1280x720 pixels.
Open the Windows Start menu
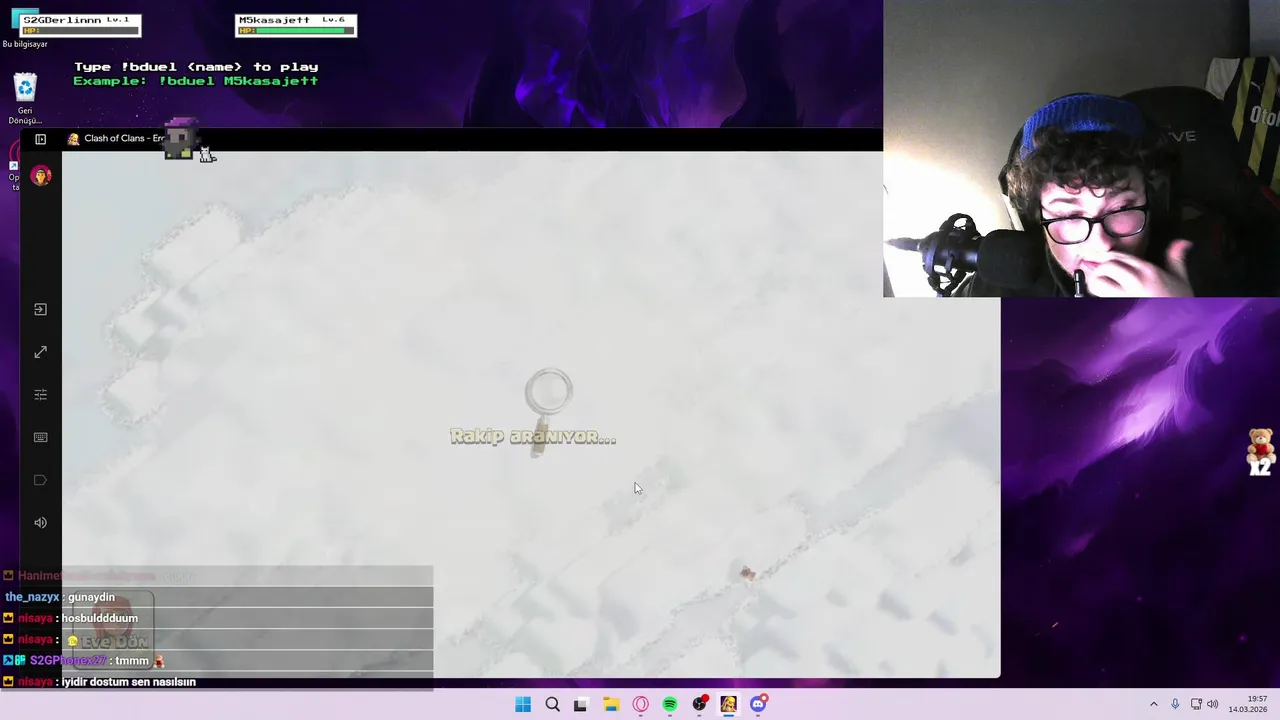[x=523, y=704]
